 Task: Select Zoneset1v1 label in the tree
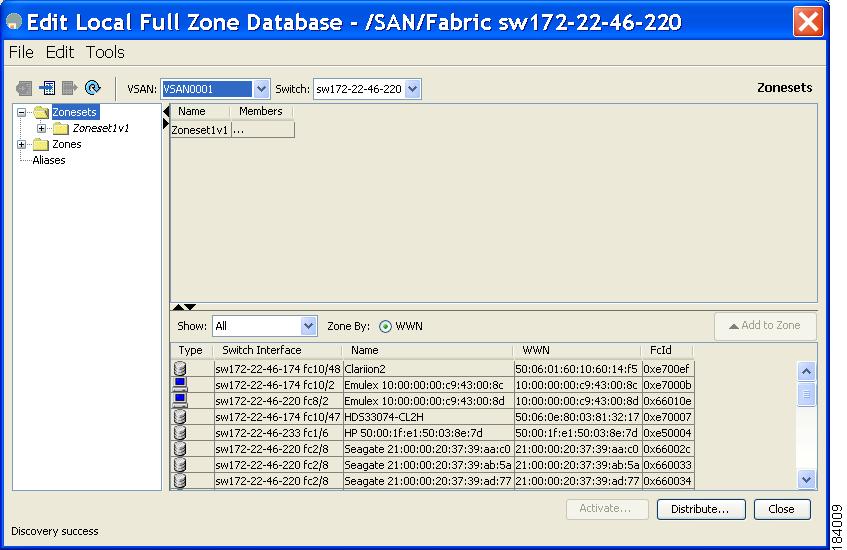coord(101,128)
